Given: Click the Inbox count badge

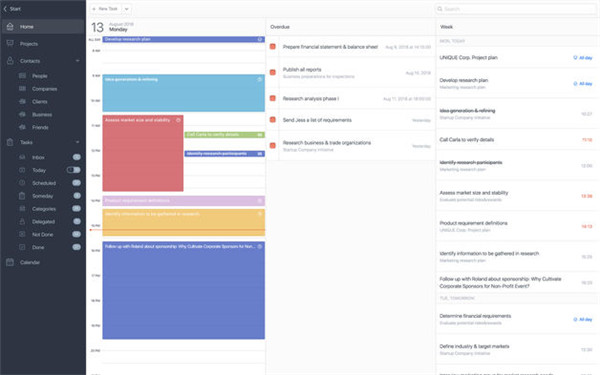Looking at the screenshot, I should pyautogui.click(x=77, y=157).
